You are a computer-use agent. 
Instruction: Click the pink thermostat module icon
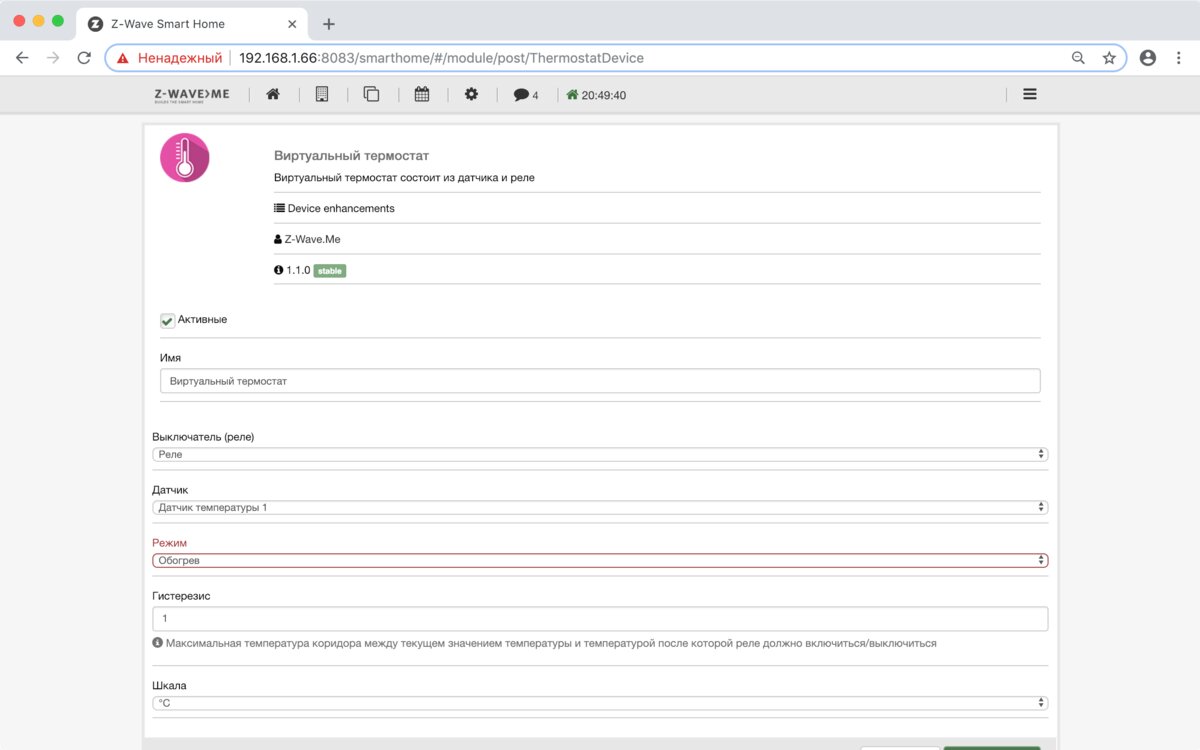pyautogui.click(x=185, y=158)
